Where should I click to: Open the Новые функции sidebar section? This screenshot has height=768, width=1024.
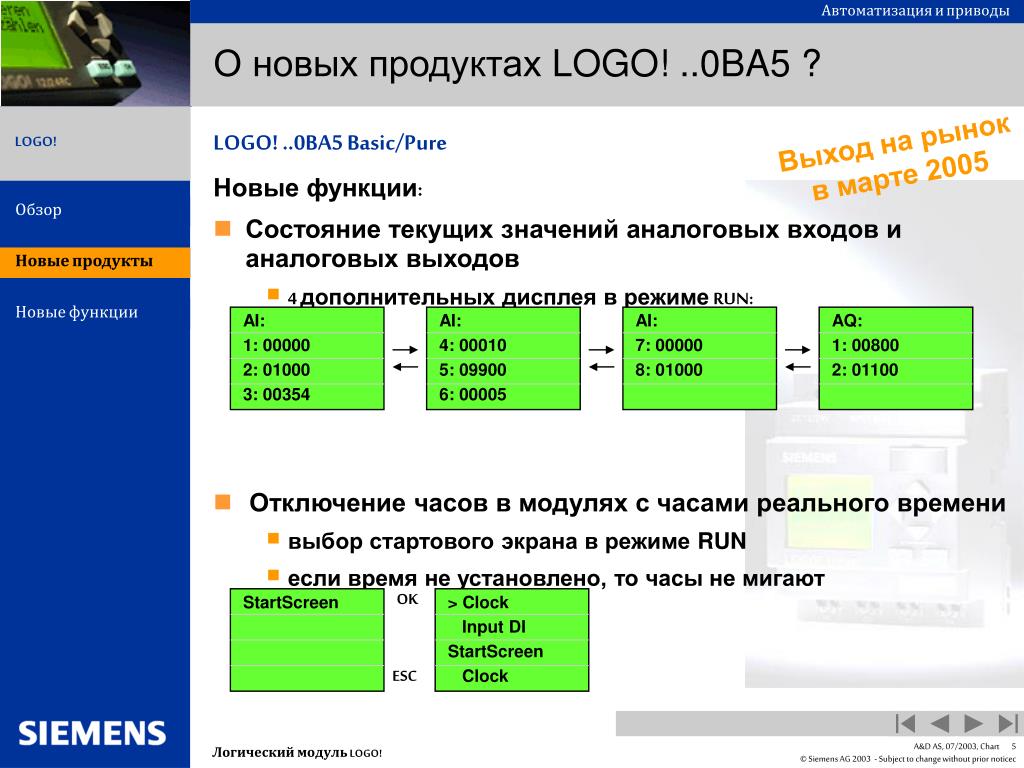point(76,312)
